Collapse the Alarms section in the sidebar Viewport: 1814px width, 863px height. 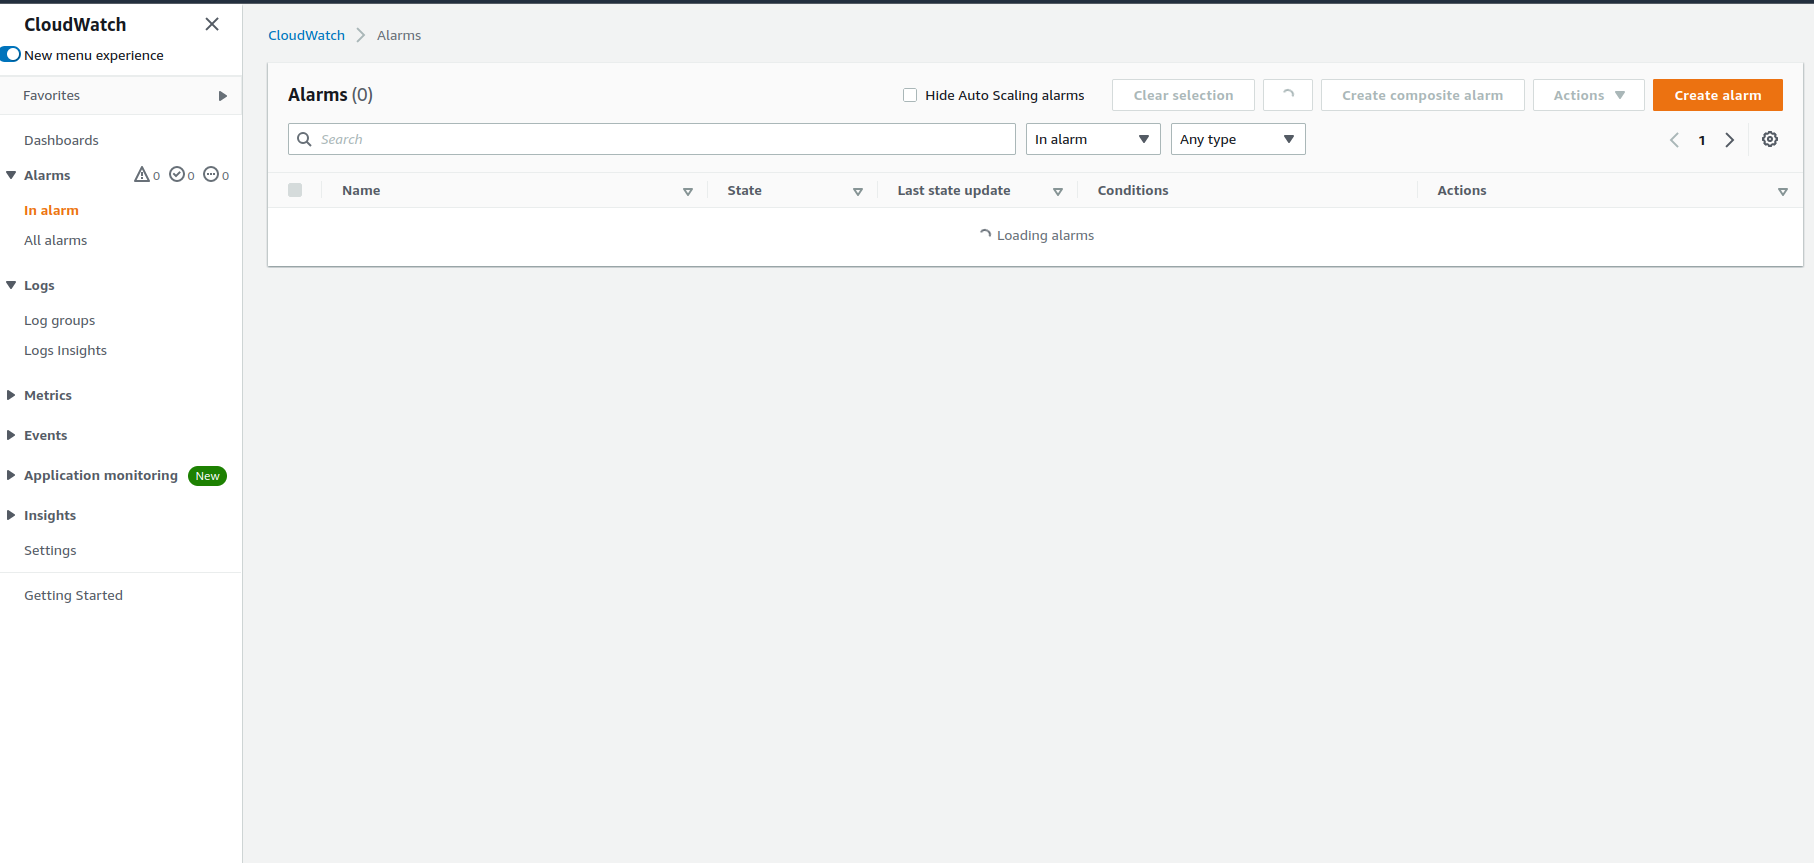click(x=11, y=175)
